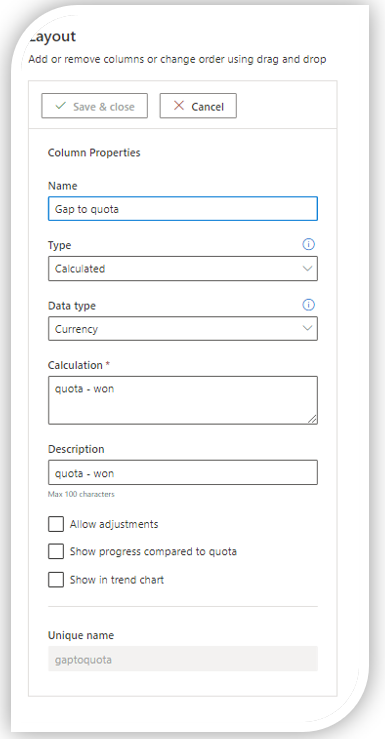Click the resize grip of Calculation box

click(x=312, y=419)
